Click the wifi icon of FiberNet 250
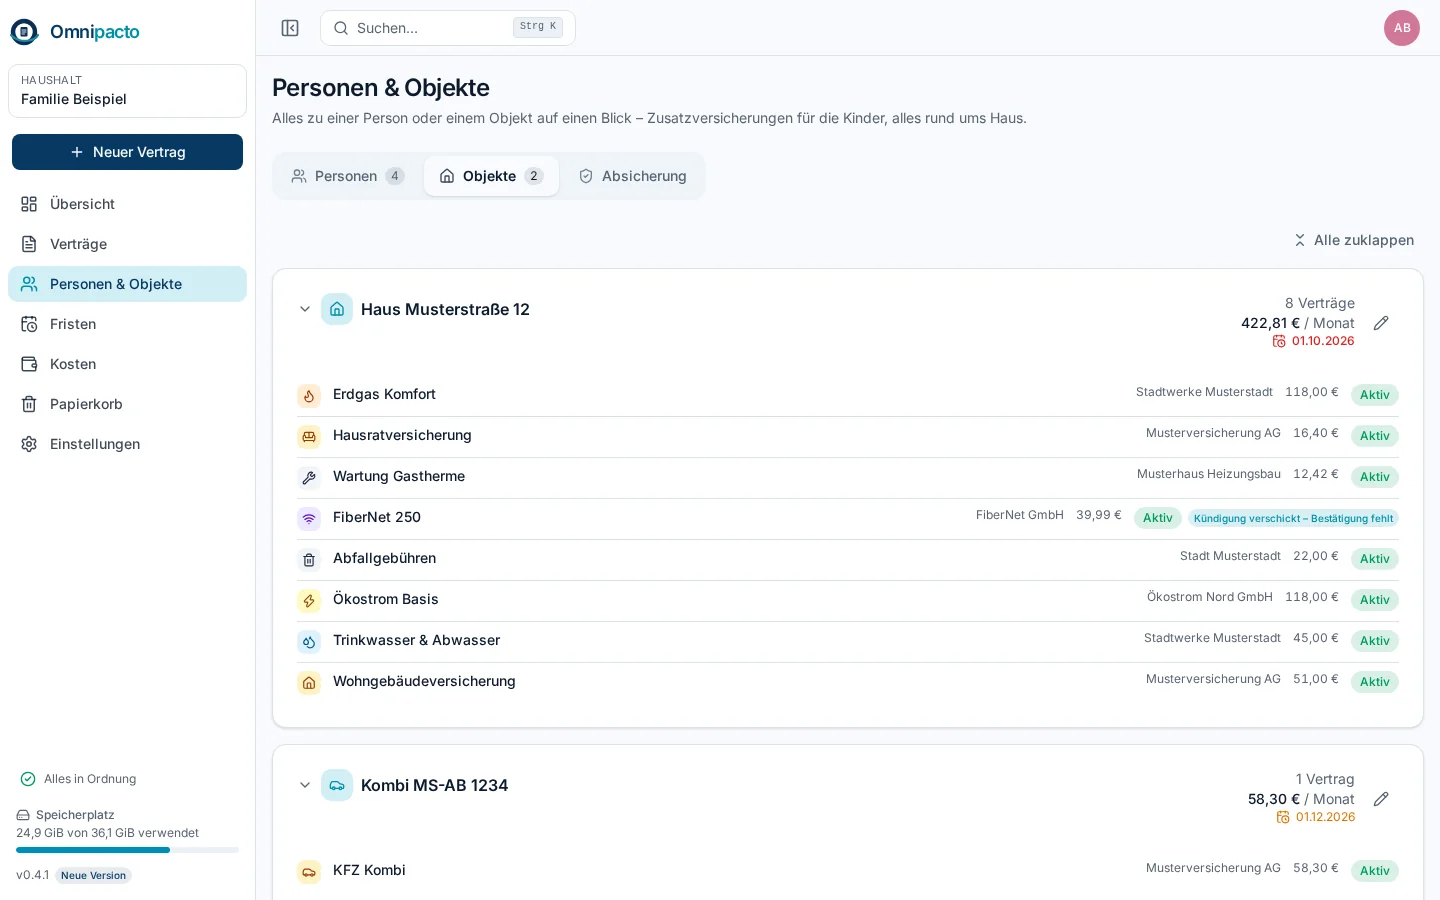1440x900 pixels. [x=309, y=519]
